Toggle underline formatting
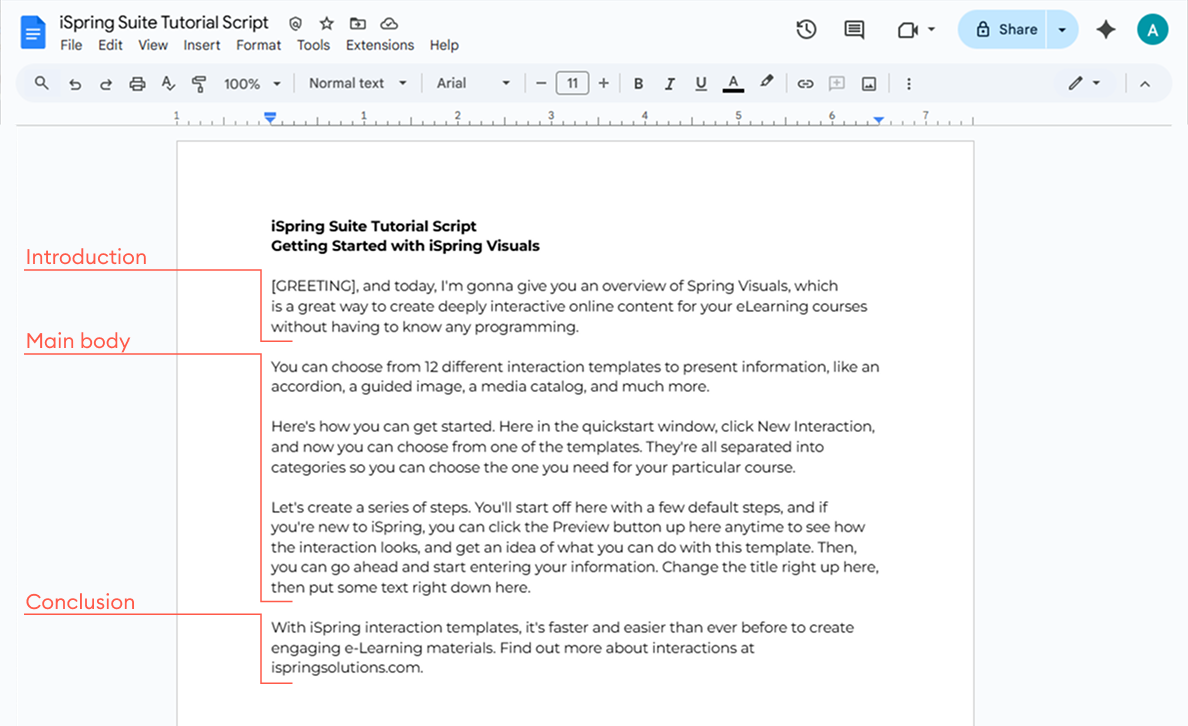This screenshot has width=1188, height=726. [701, 83]
